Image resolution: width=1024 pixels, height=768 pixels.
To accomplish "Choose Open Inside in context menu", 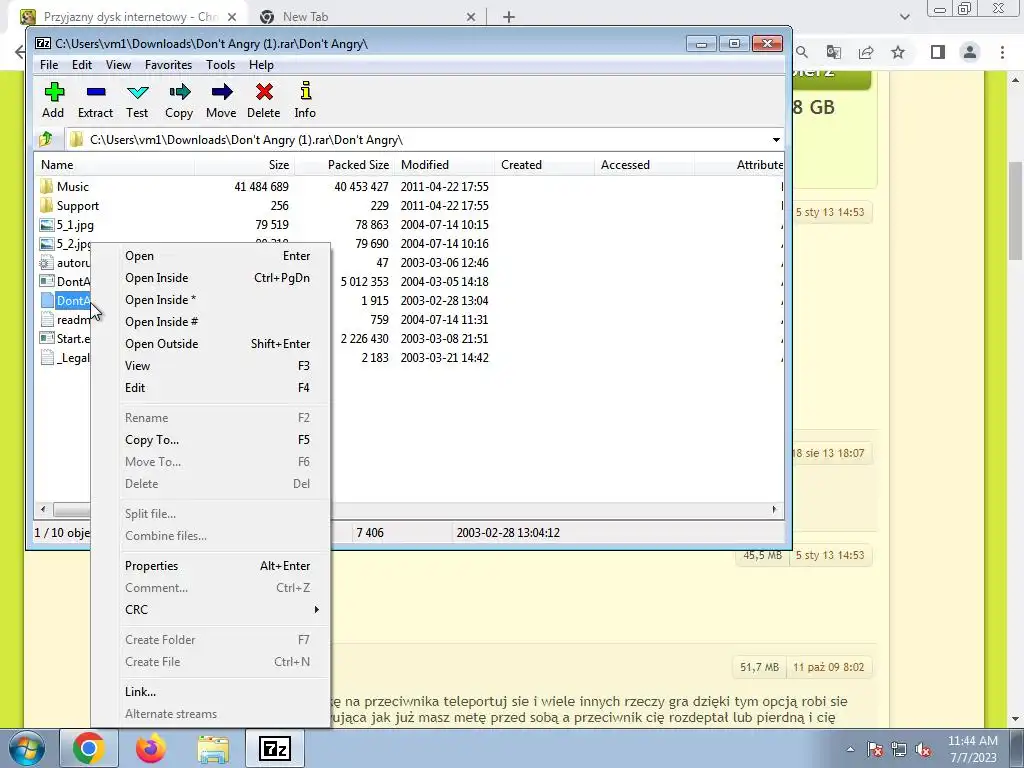I will tap(210, 278).
